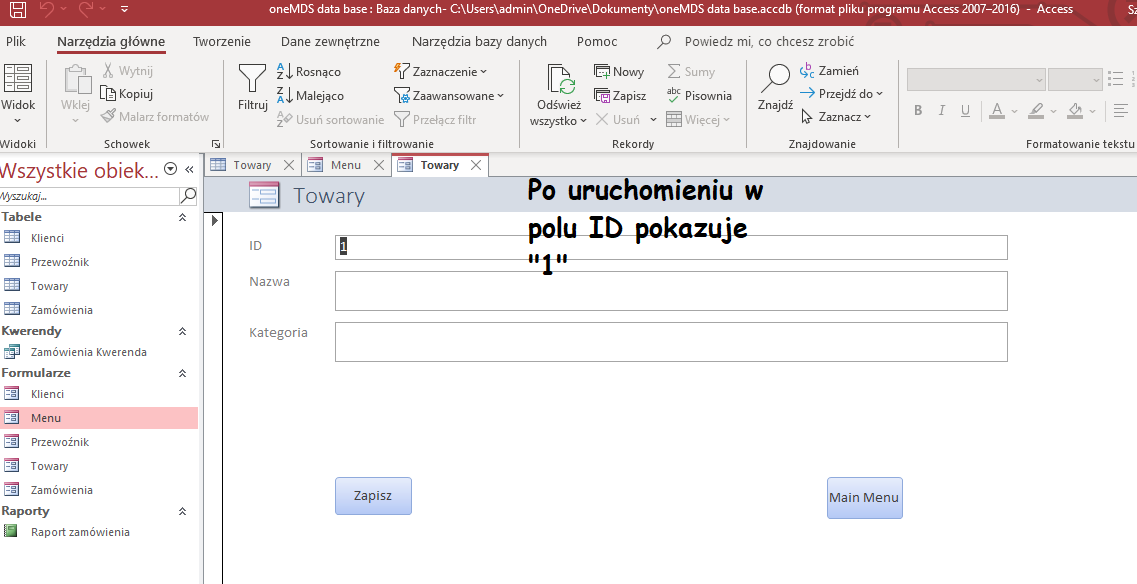Click the Wytnij scissors command
1137x584 pixels.
[127, 70]
